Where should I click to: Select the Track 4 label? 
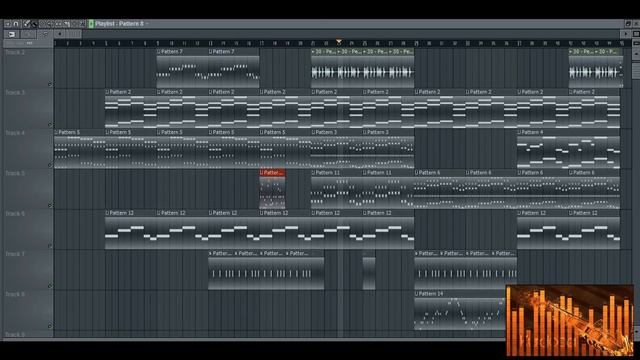[15, 133]
